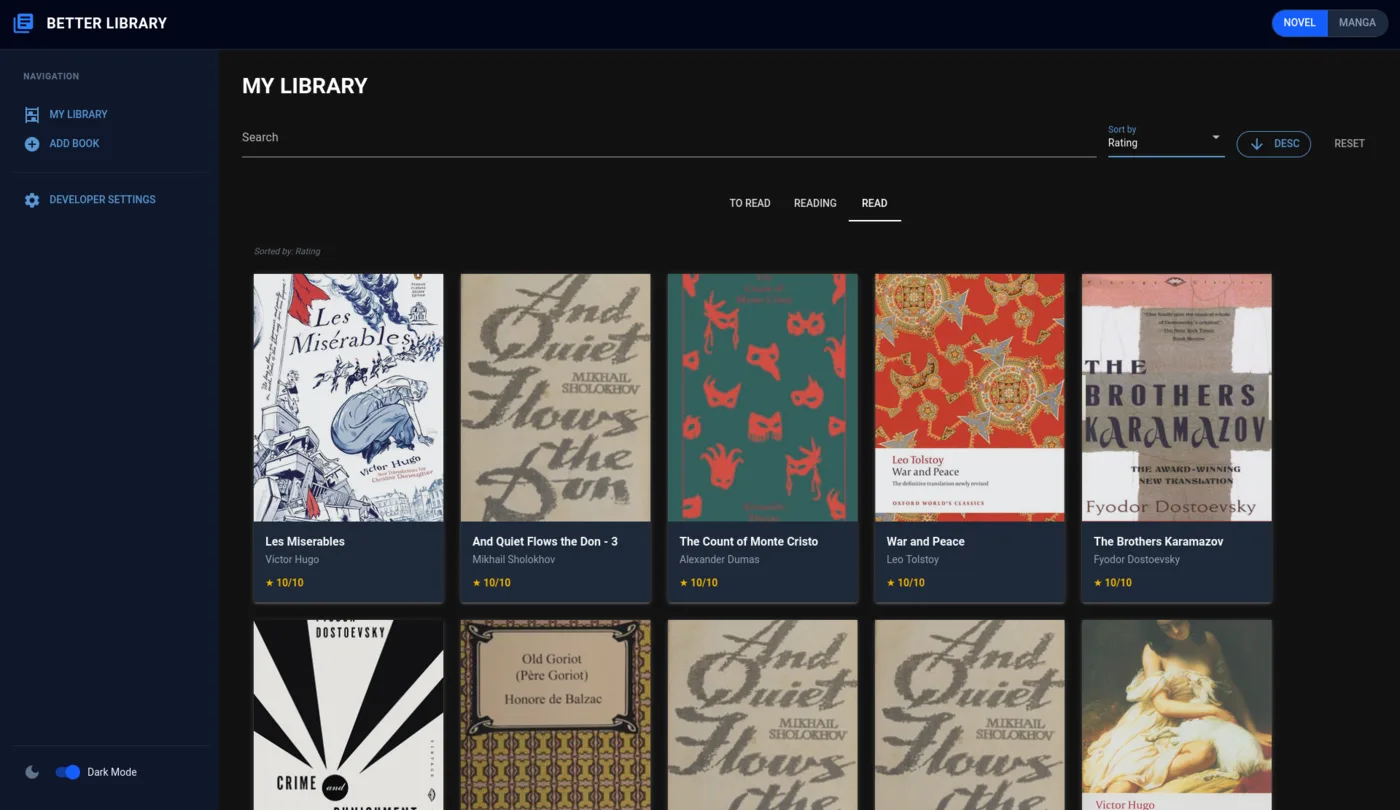Open the Les Misérables cover
The image size is (1400, 810).
coord(348,398)
